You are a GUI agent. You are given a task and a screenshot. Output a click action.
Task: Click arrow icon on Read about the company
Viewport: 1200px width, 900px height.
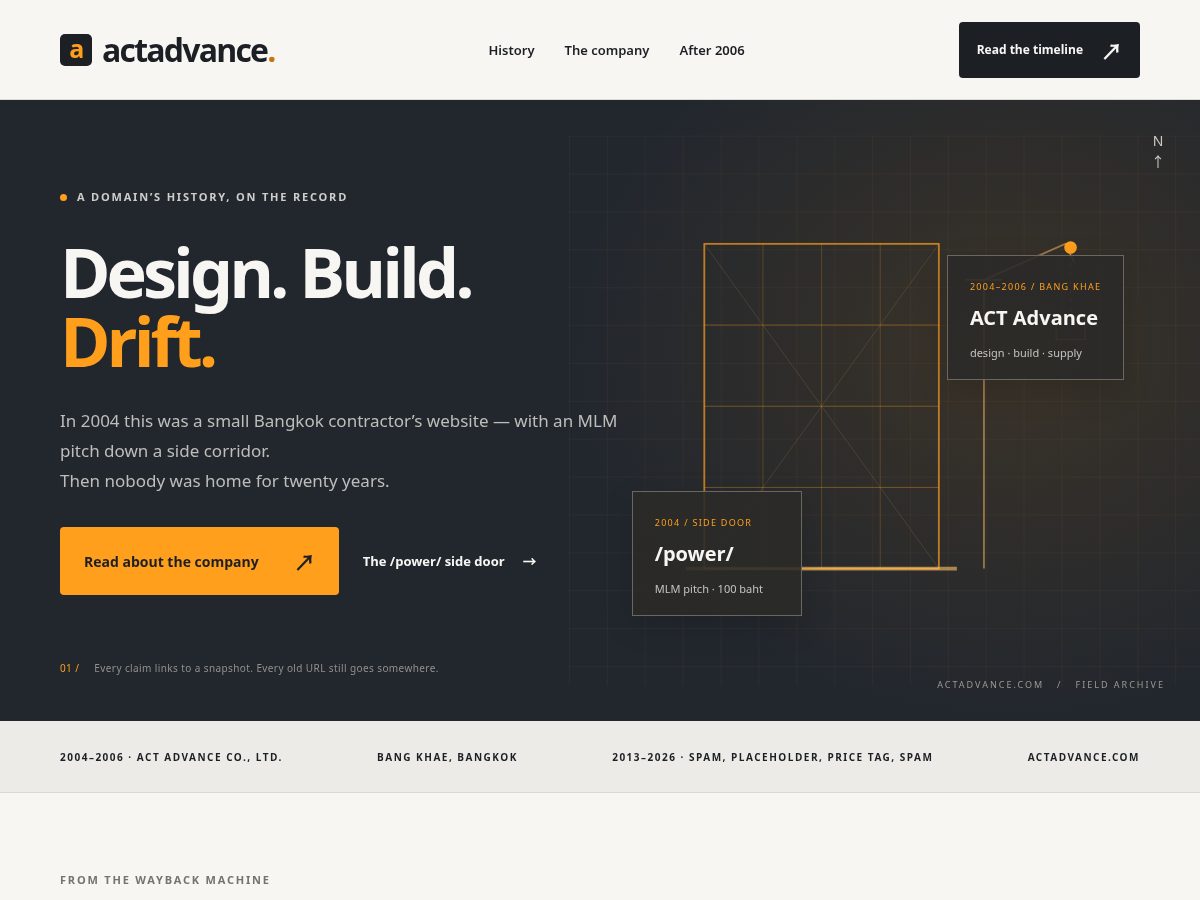coord(304,562)
